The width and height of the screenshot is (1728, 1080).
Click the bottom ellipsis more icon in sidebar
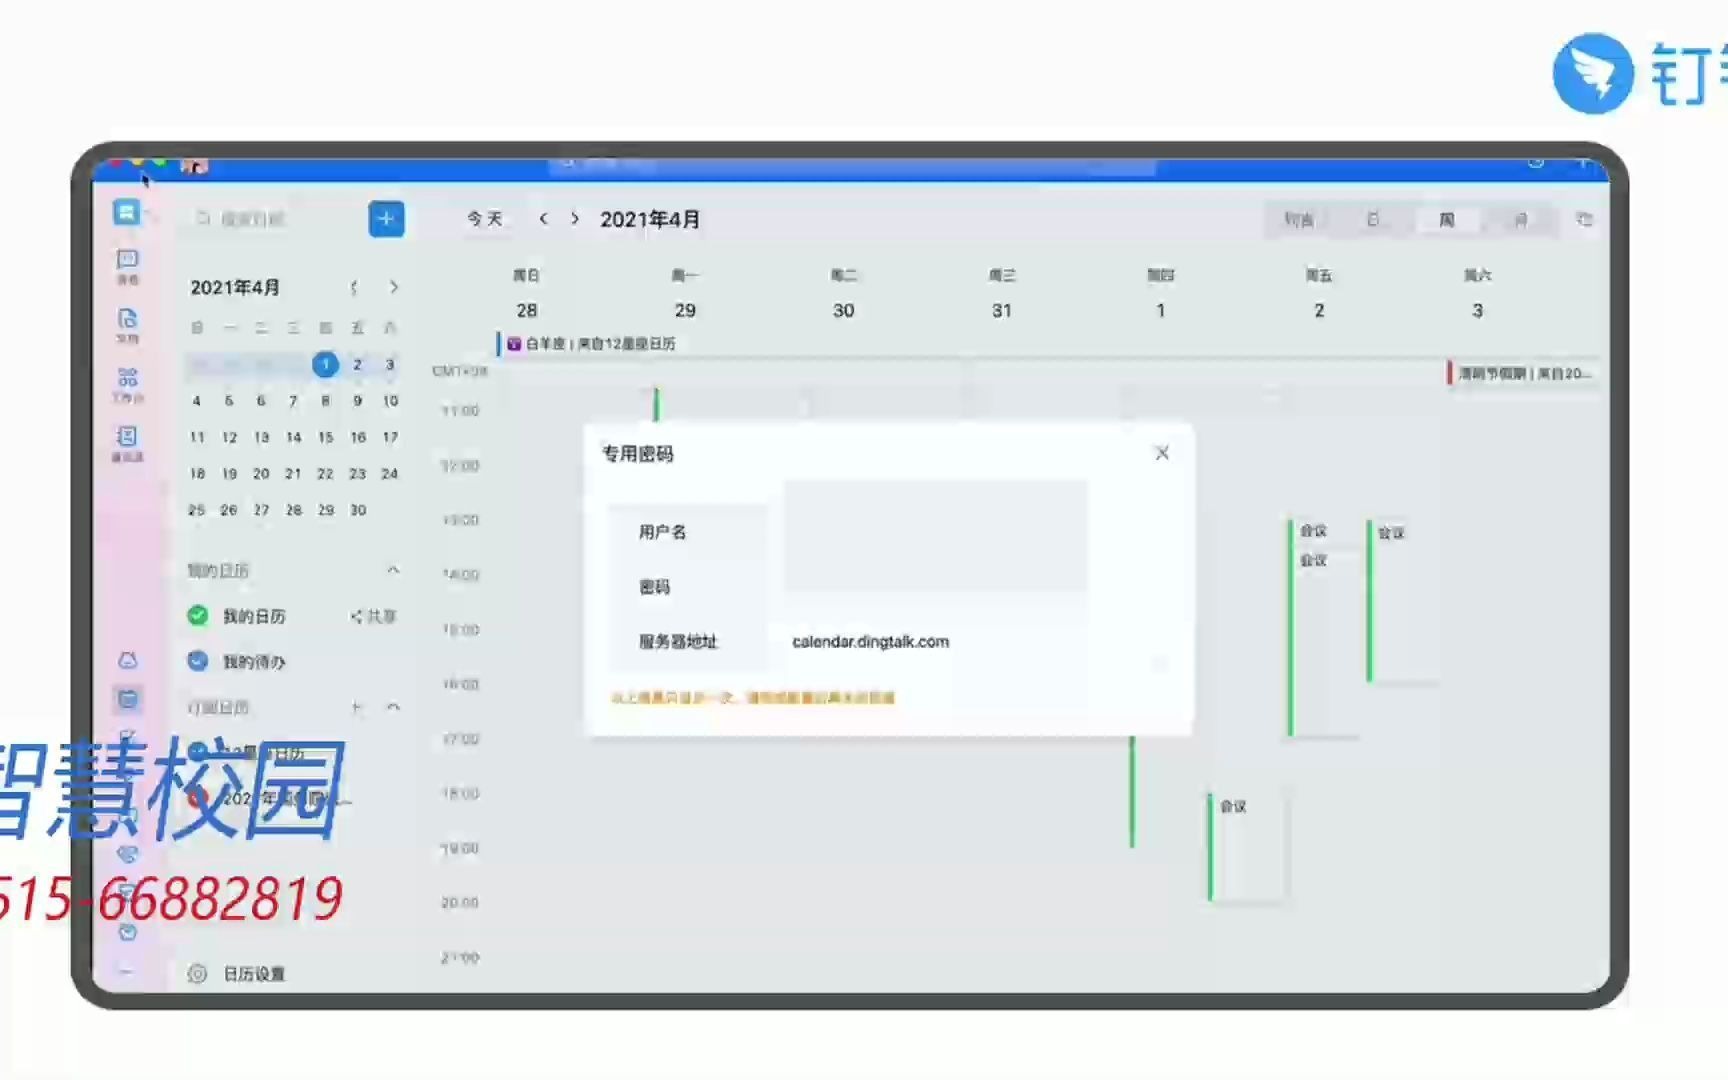pyautogui.click(x=127, y=970)
